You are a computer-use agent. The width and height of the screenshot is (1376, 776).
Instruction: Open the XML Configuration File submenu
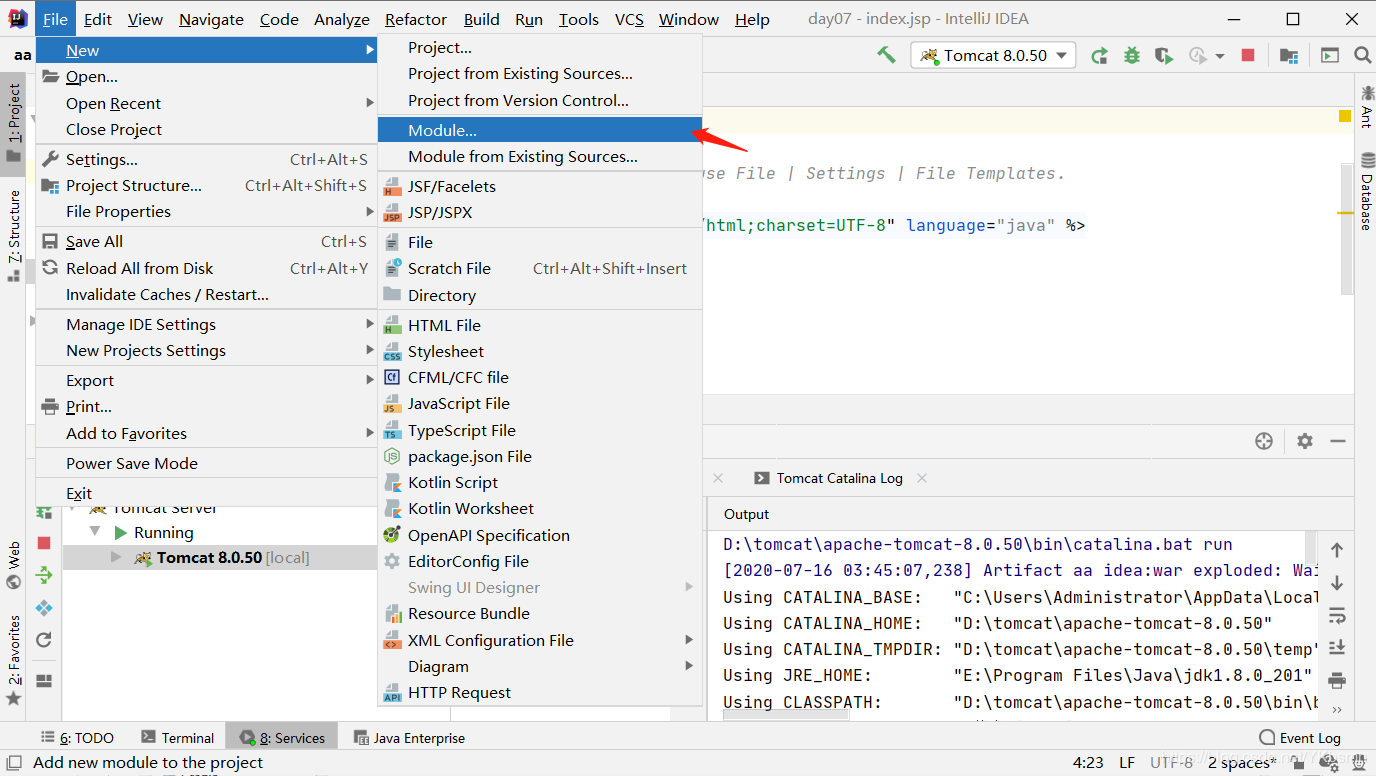tap(540, 640)
